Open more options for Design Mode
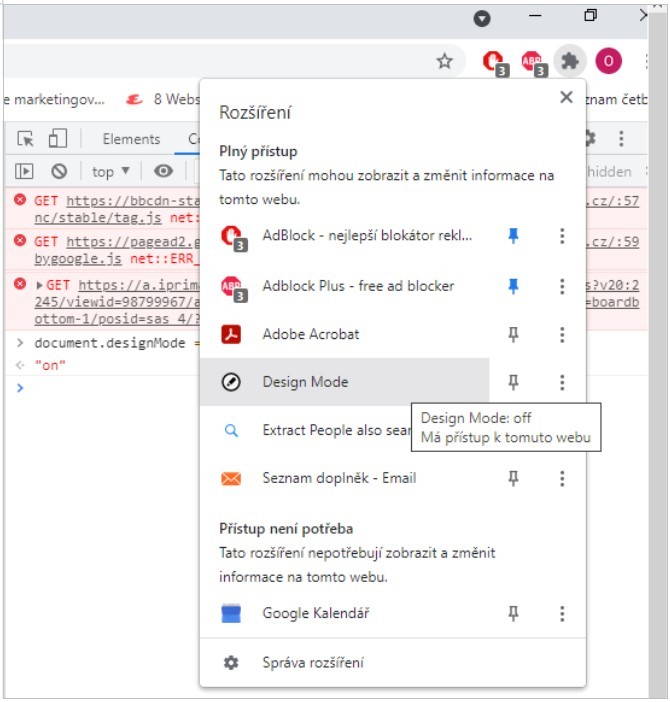670x702 pixels. [x=562, y=382]
